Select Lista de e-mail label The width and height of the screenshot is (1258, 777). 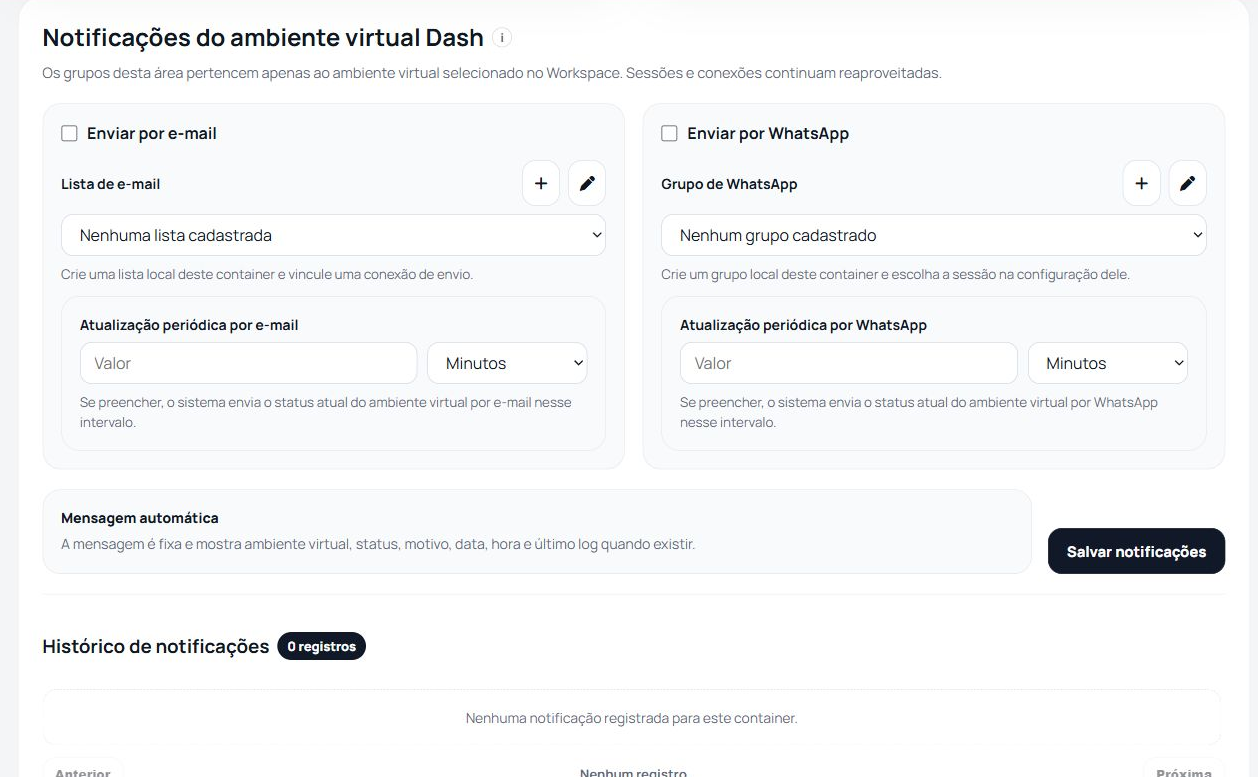(111, 184)
